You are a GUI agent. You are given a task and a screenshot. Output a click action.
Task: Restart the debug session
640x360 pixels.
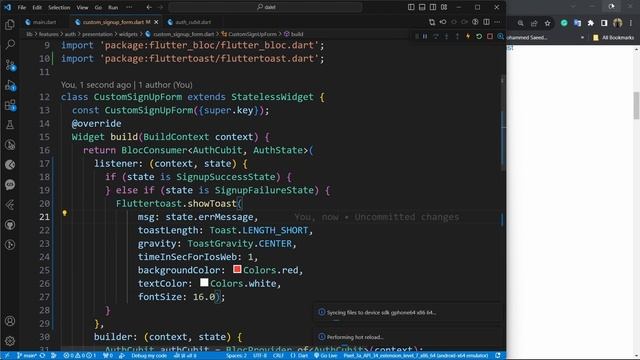point(479,36)
